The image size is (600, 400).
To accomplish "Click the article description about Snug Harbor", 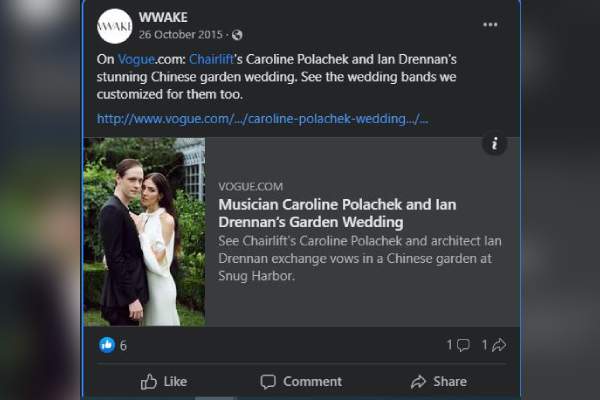I will (358, 257).
